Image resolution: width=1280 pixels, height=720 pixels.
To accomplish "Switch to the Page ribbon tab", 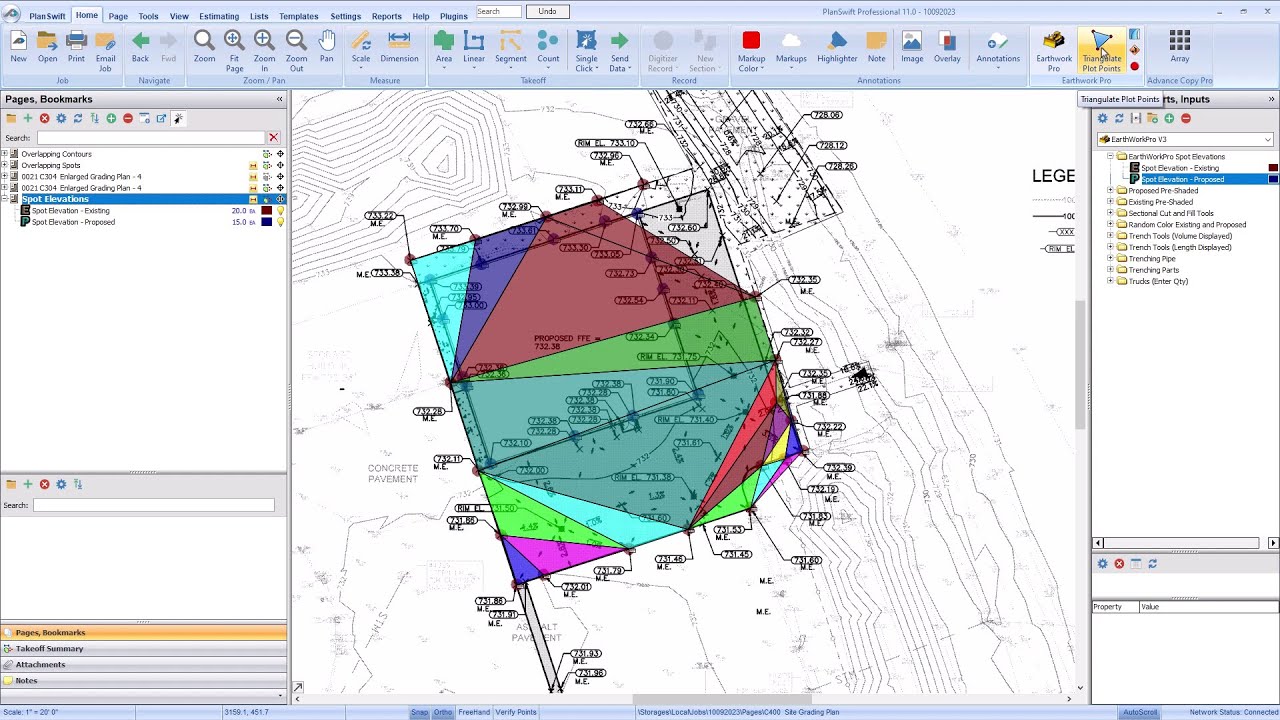I will click(118, 16).
